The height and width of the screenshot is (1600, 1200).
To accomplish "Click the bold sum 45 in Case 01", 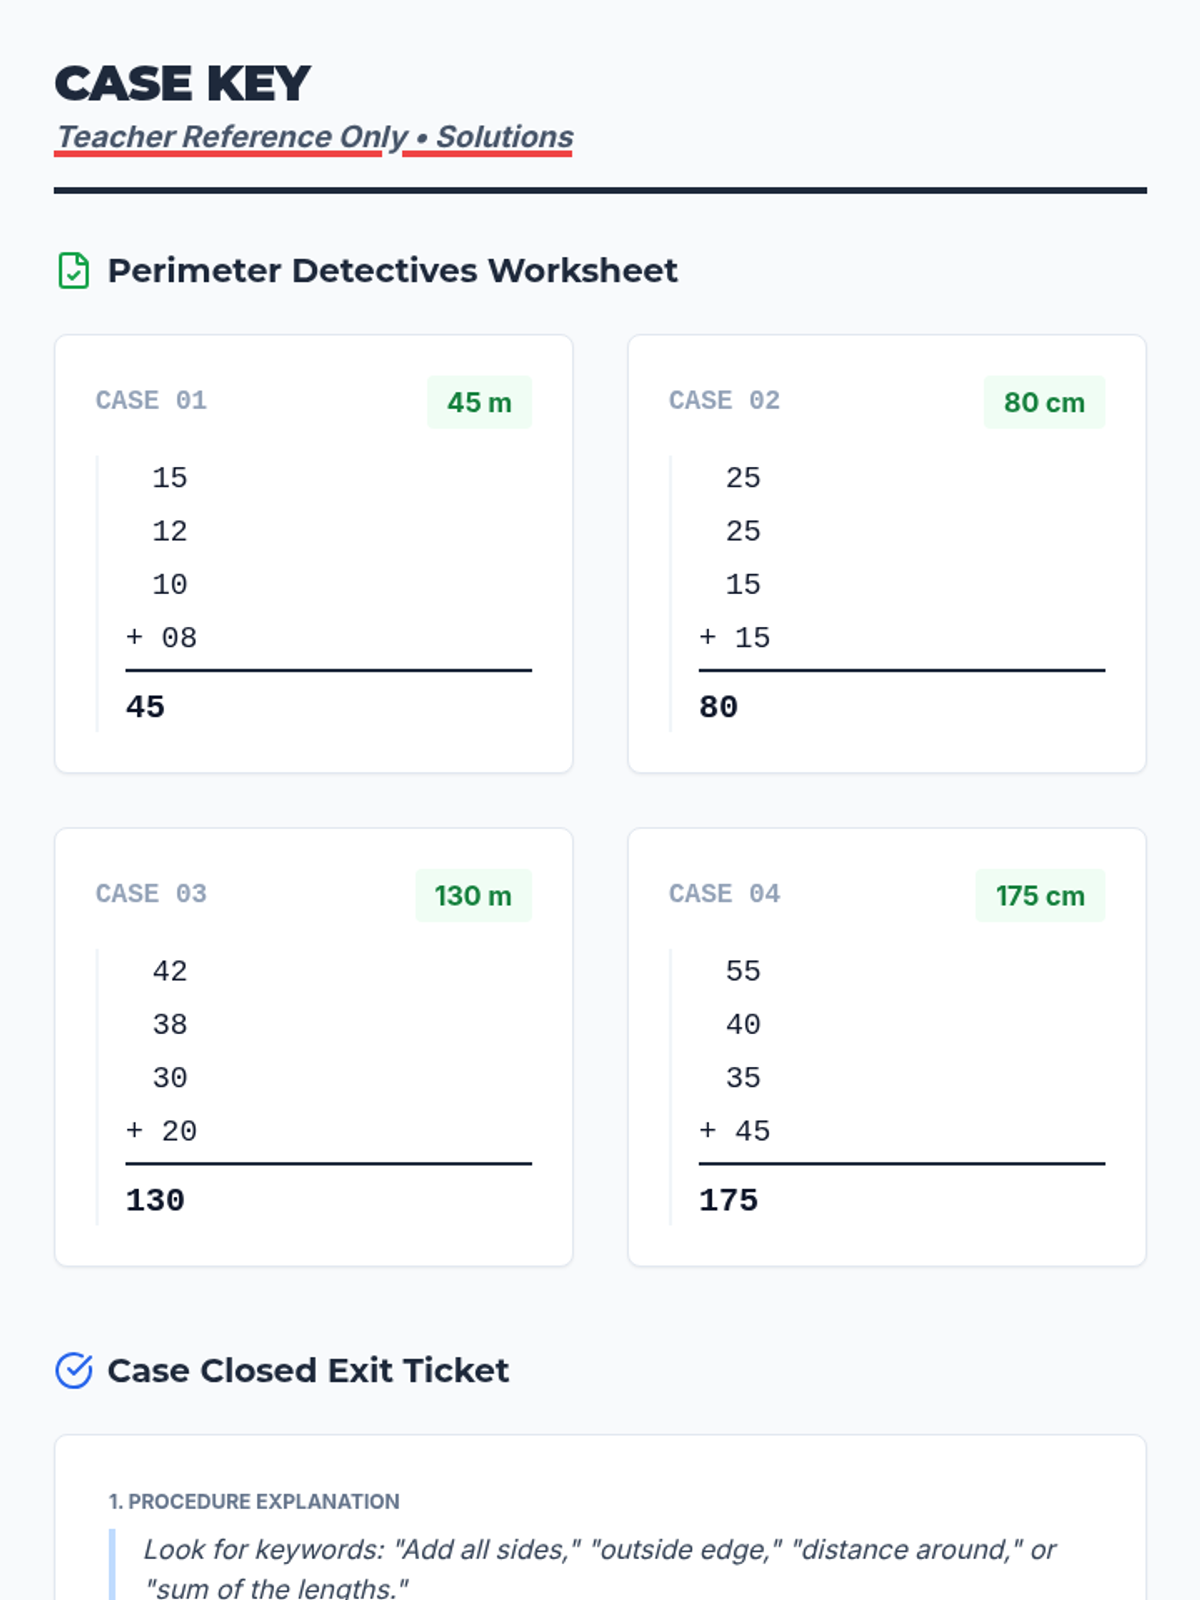I will pos(145,707).
